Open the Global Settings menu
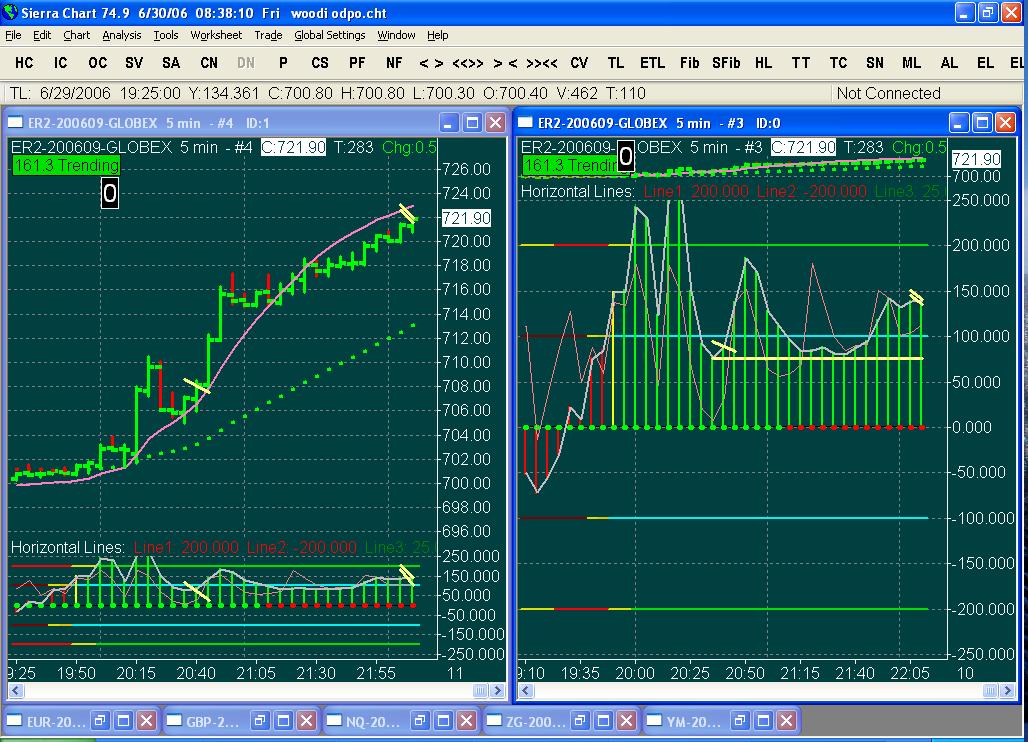This screenshot has height=742, width=1028. (329, 35)
